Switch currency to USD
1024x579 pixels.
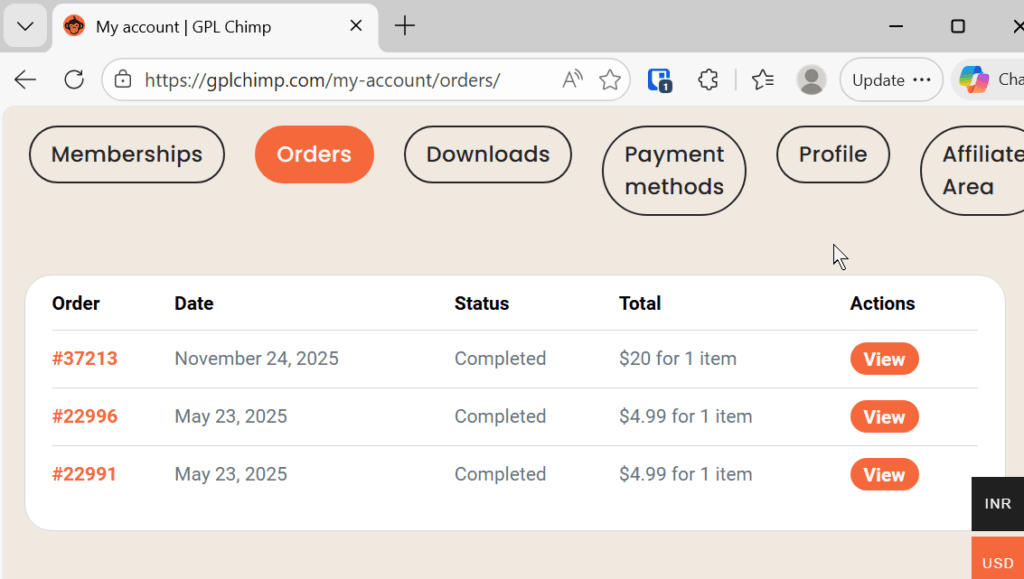coord(997,562)
